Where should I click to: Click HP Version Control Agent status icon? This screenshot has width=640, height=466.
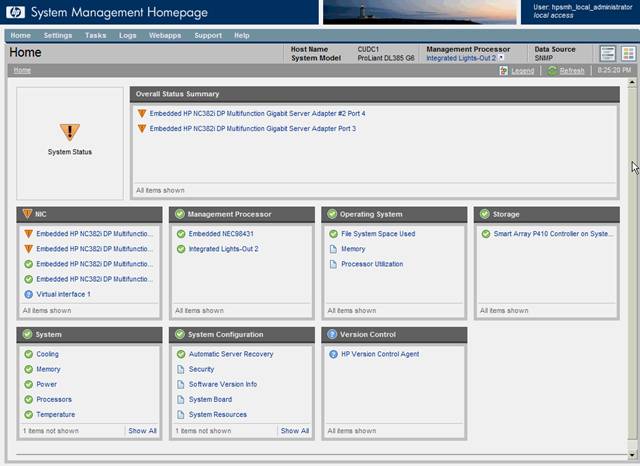click(333, 354)
